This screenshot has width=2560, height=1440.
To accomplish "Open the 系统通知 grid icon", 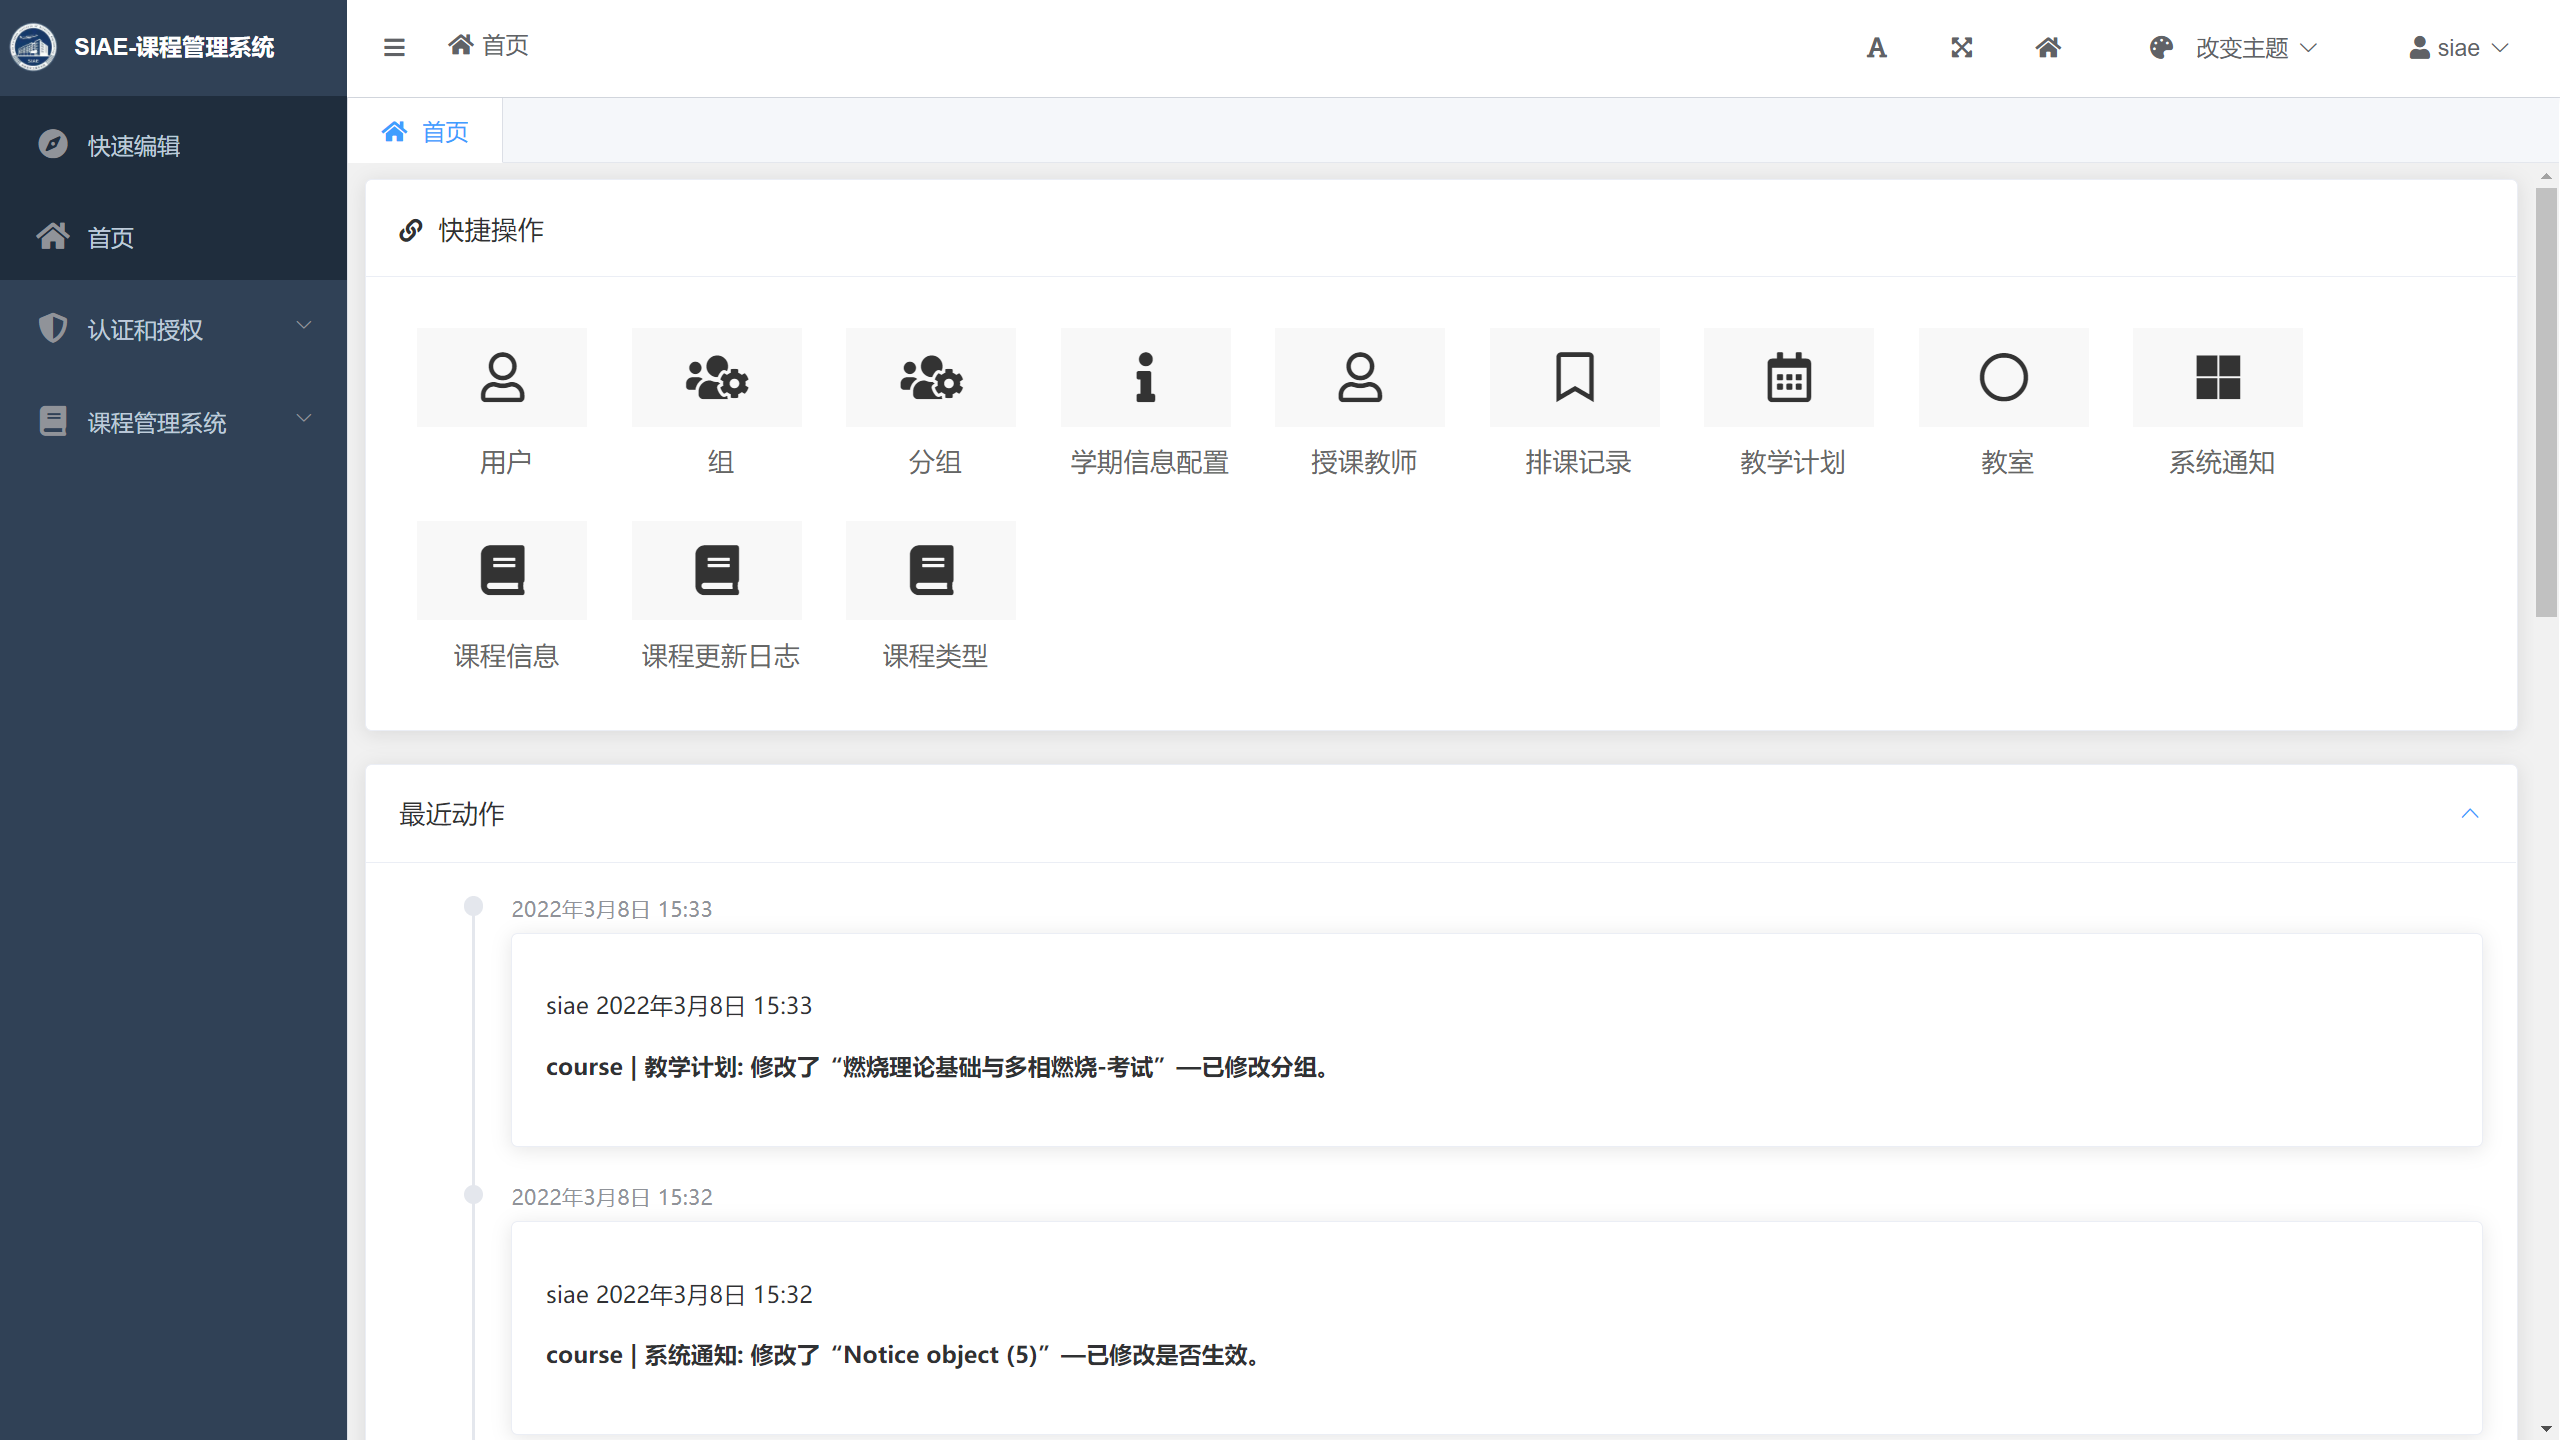I will [x=2218, y=377].
